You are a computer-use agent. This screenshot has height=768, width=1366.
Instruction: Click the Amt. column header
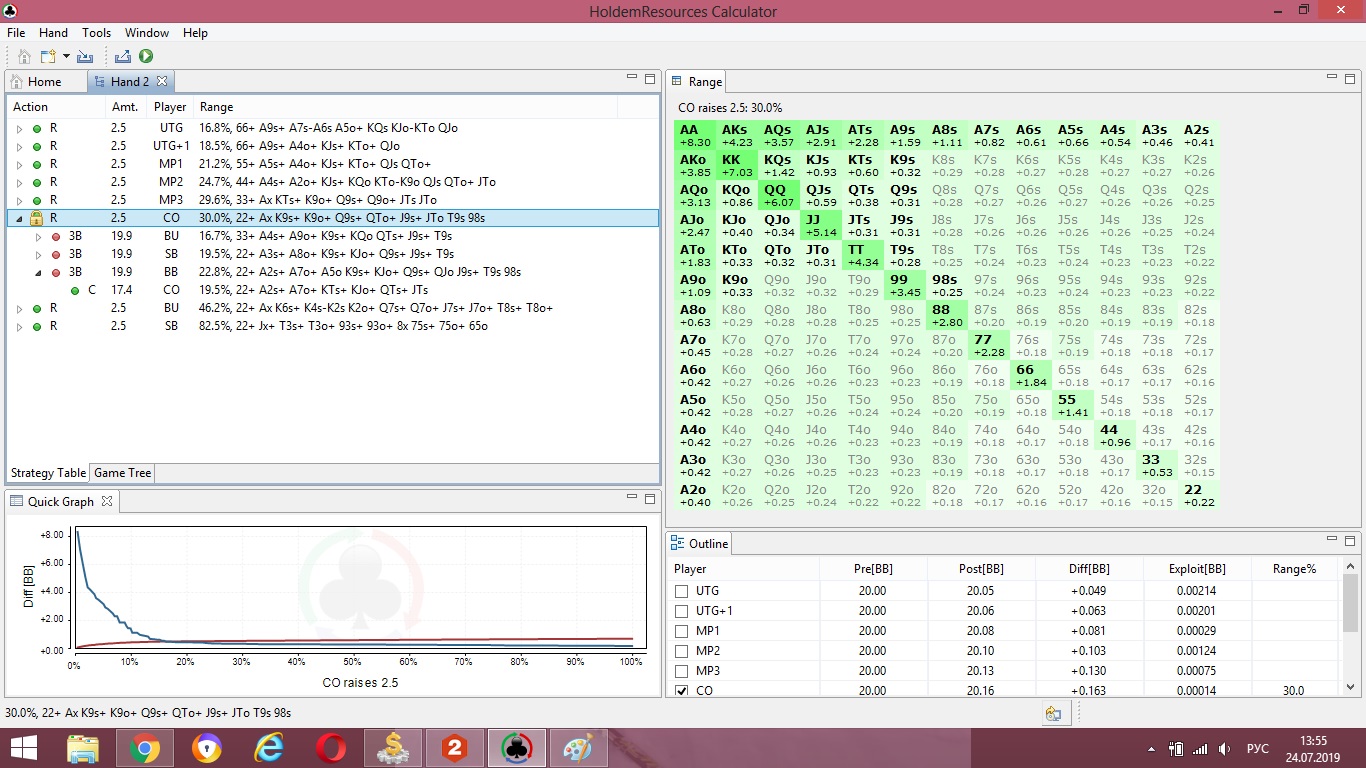[125, 107]
